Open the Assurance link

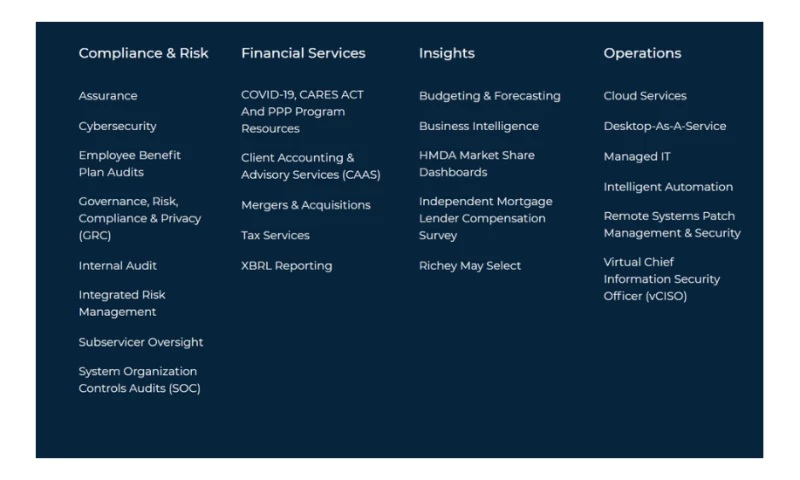(108, 96)
